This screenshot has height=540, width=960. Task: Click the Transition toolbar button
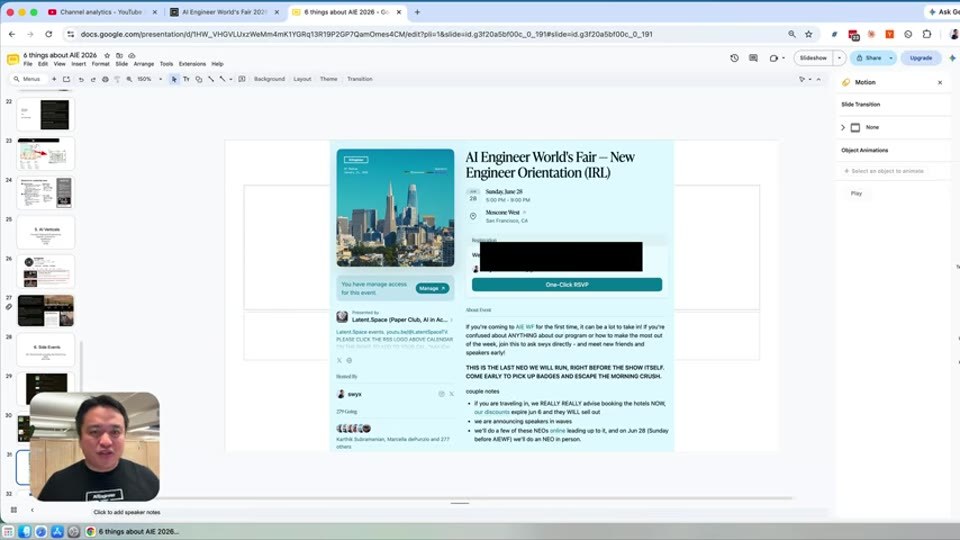click(x=360, y=79)
